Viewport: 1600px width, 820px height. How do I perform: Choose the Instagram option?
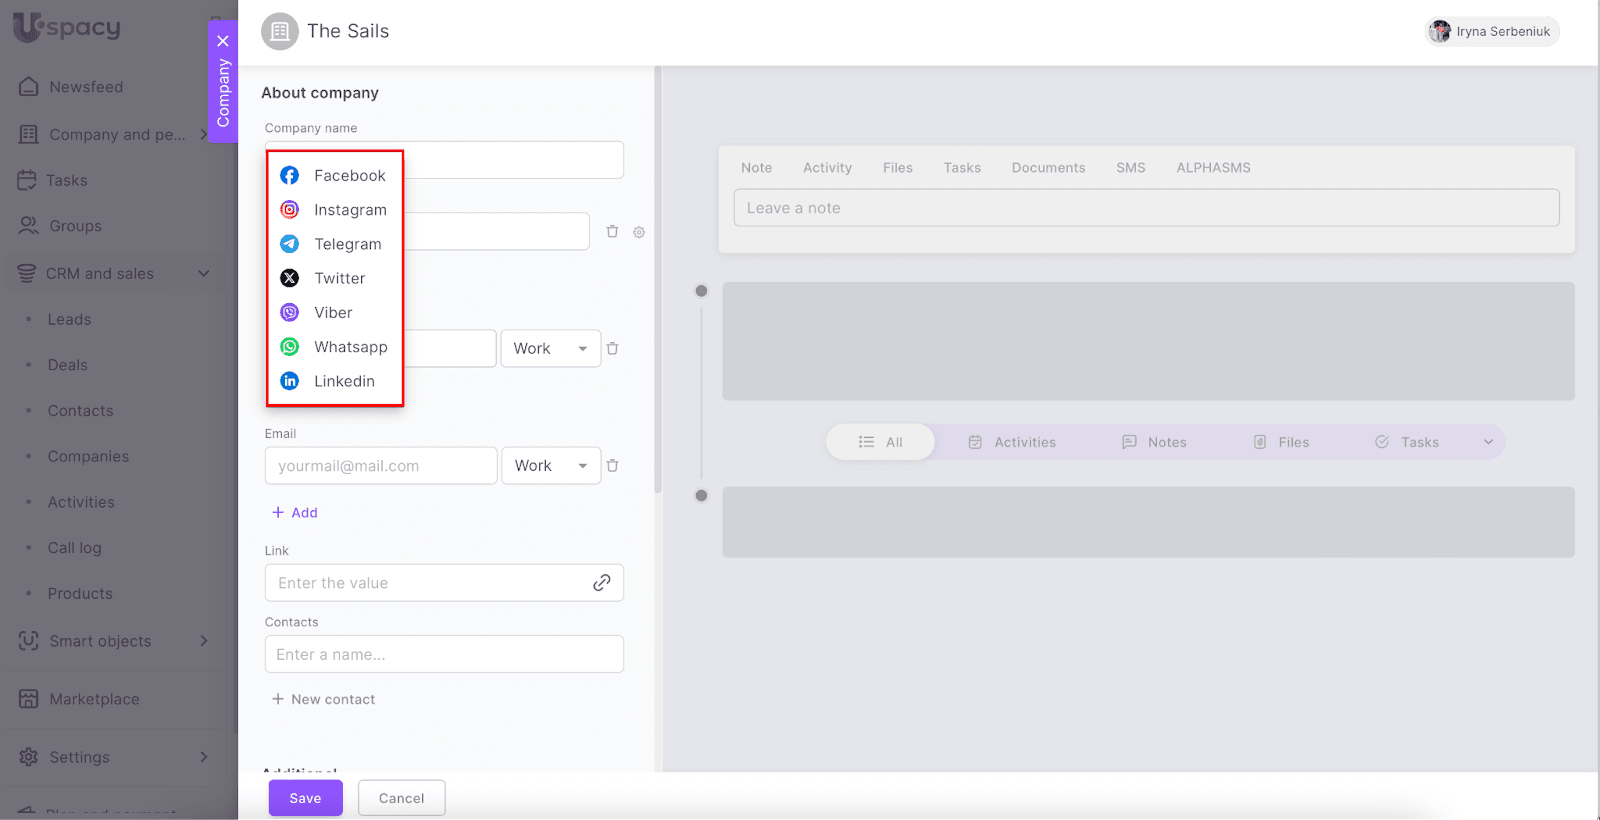tap(349, 210)
